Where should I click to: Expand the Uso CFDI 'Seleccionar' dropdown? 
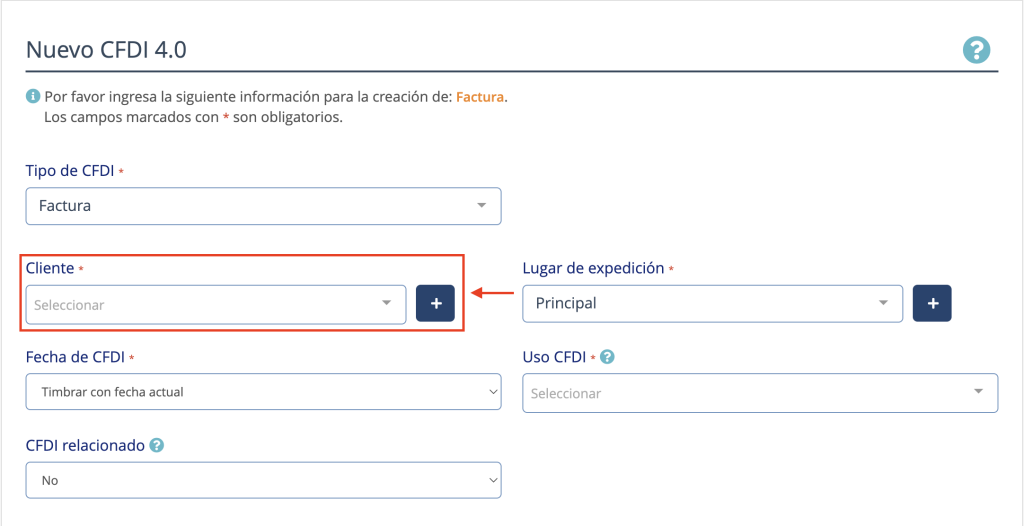tap(760, 393)
